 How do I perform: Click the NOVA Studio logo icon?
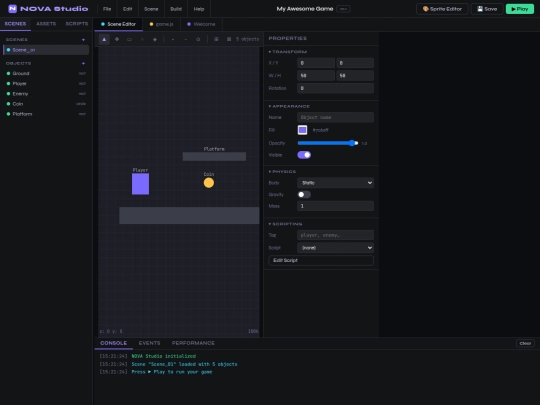click(x=12, y=9)
